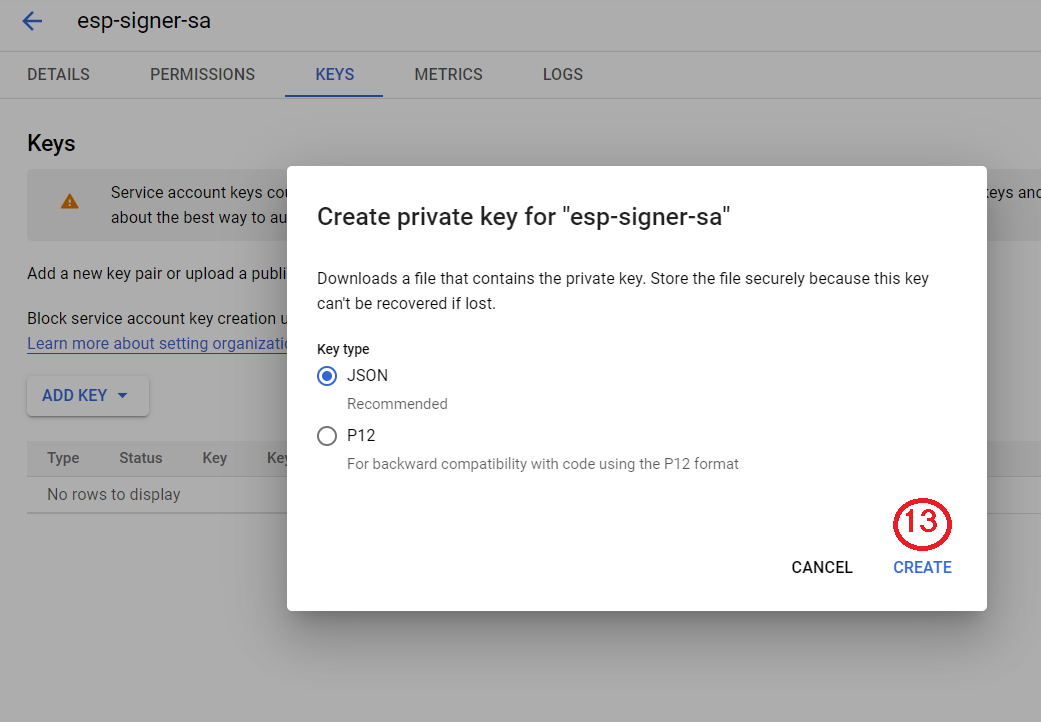
Task: Click the ADD KEY button label
Action: pyautogui.click(x=74, y=396)
